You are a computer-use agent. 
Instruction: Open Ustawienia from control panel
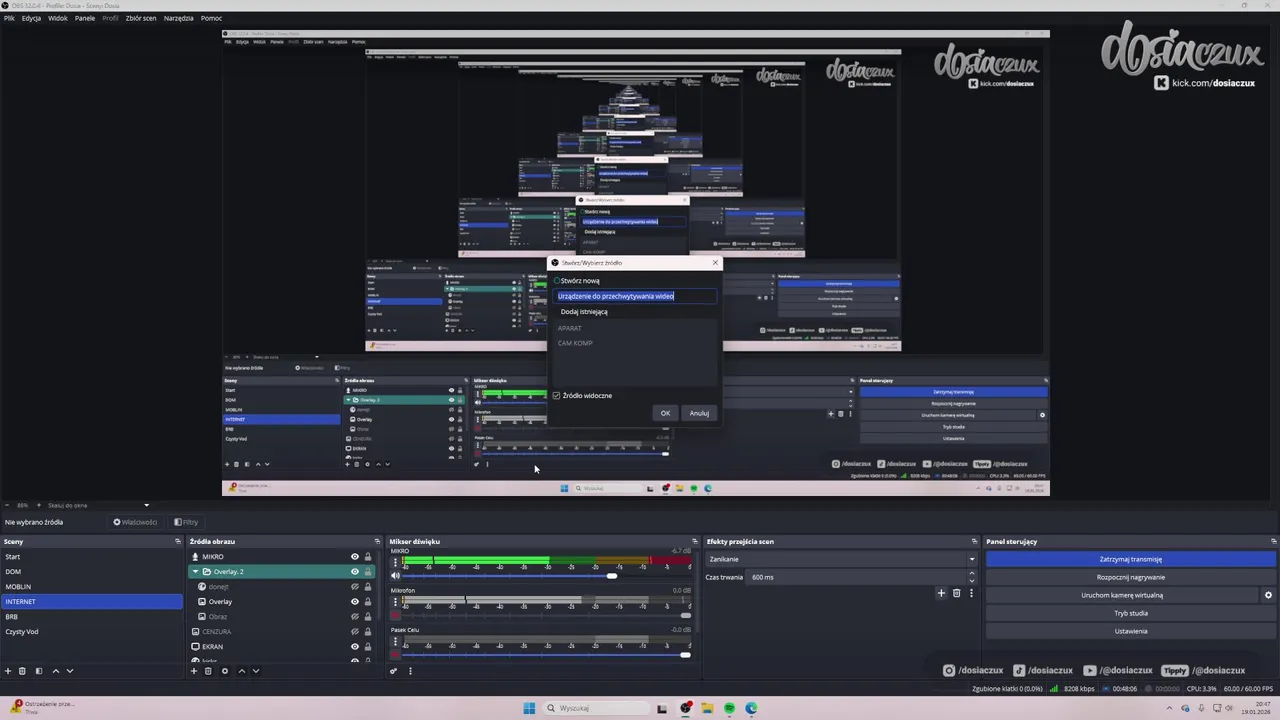pos(1131,631)
